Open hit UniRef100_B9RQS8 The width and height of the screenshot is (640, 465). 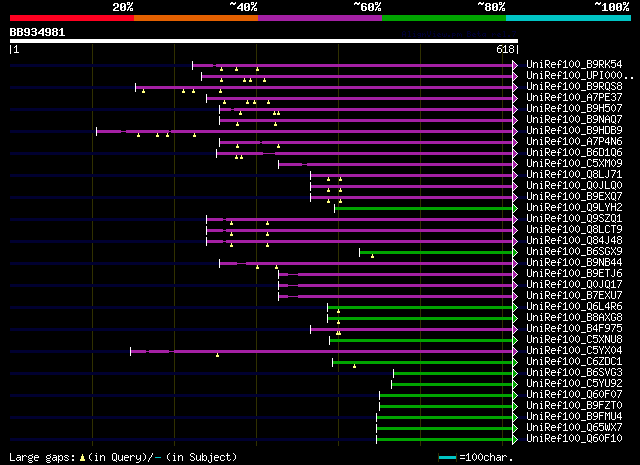click(x=574, y=87)
